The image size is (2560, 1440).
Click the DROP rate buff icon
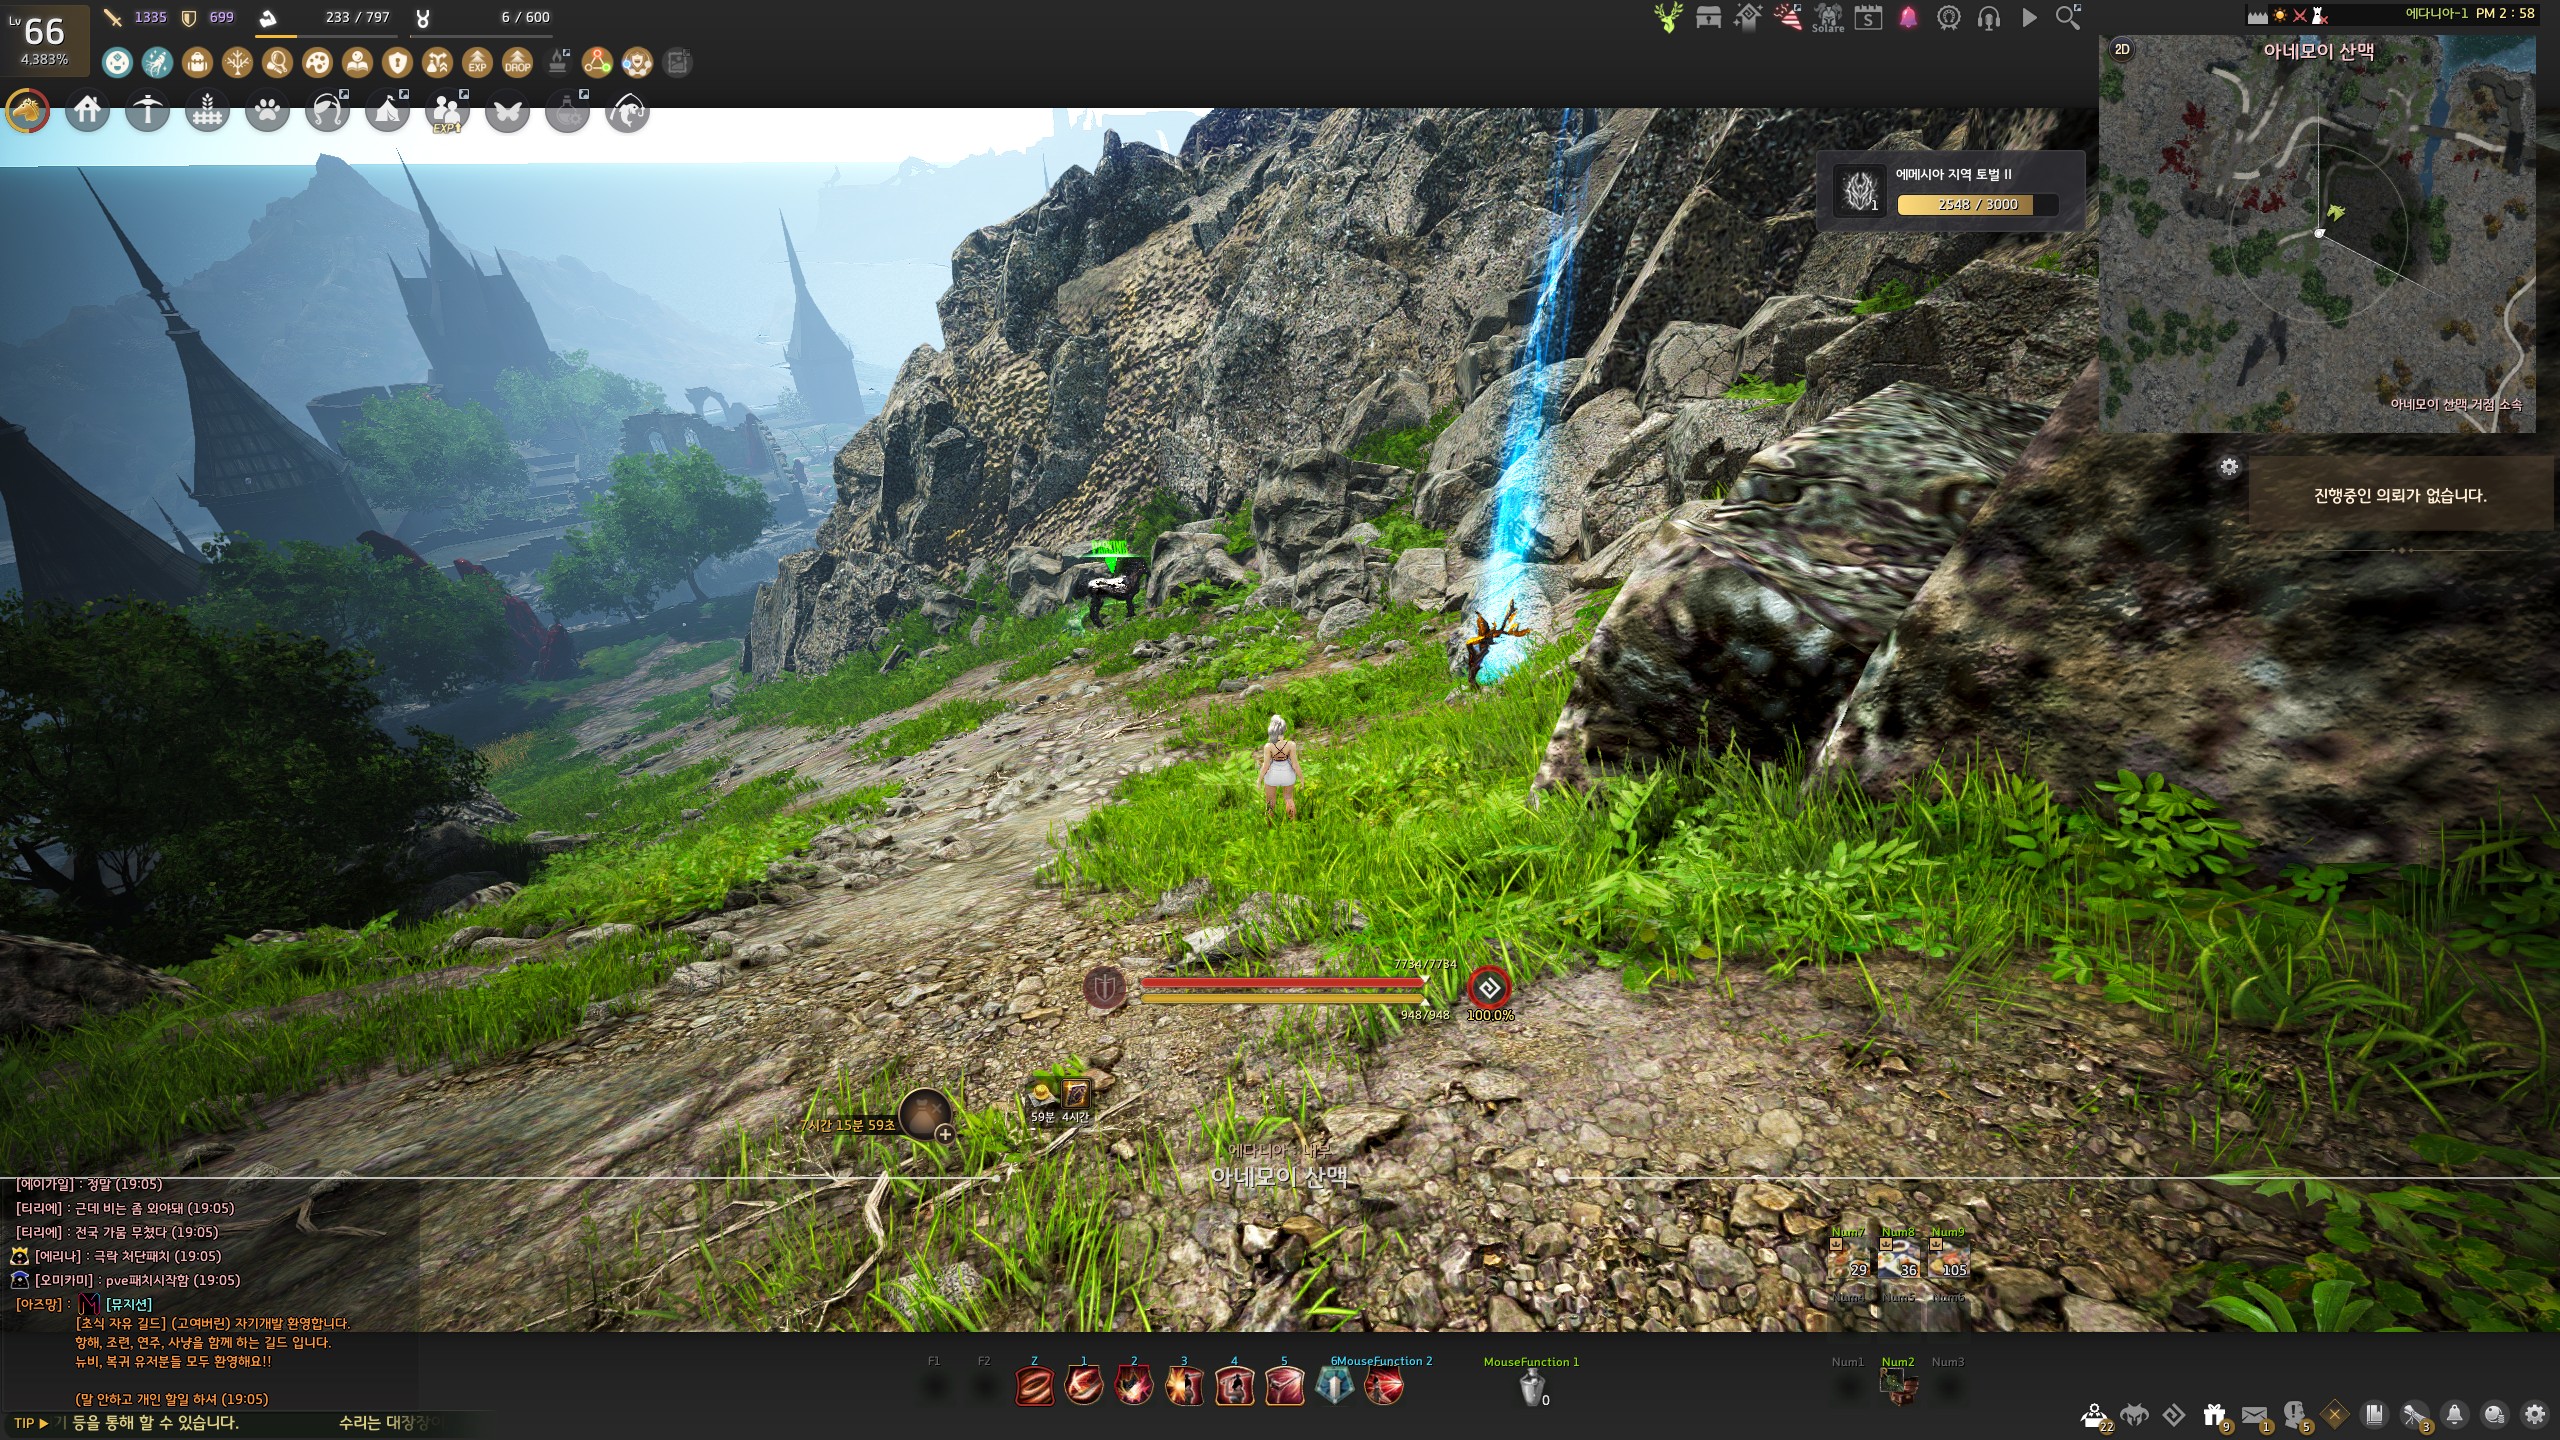click(517, 63)
